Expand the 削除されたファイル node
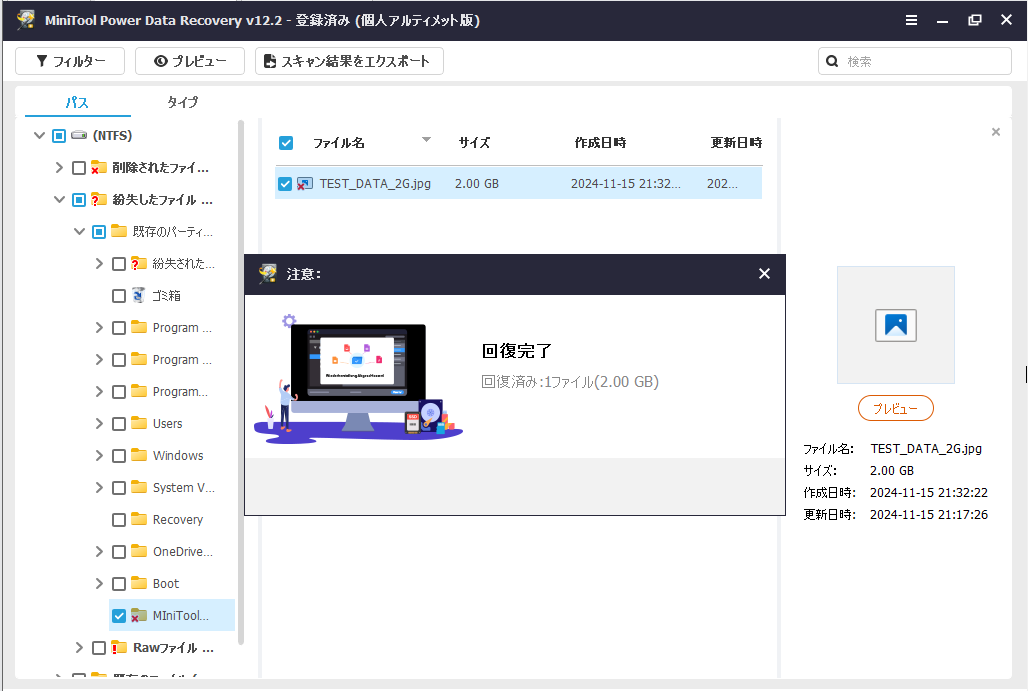The height and width of the screenshot is (691, 1028). [x=59, y=168]
